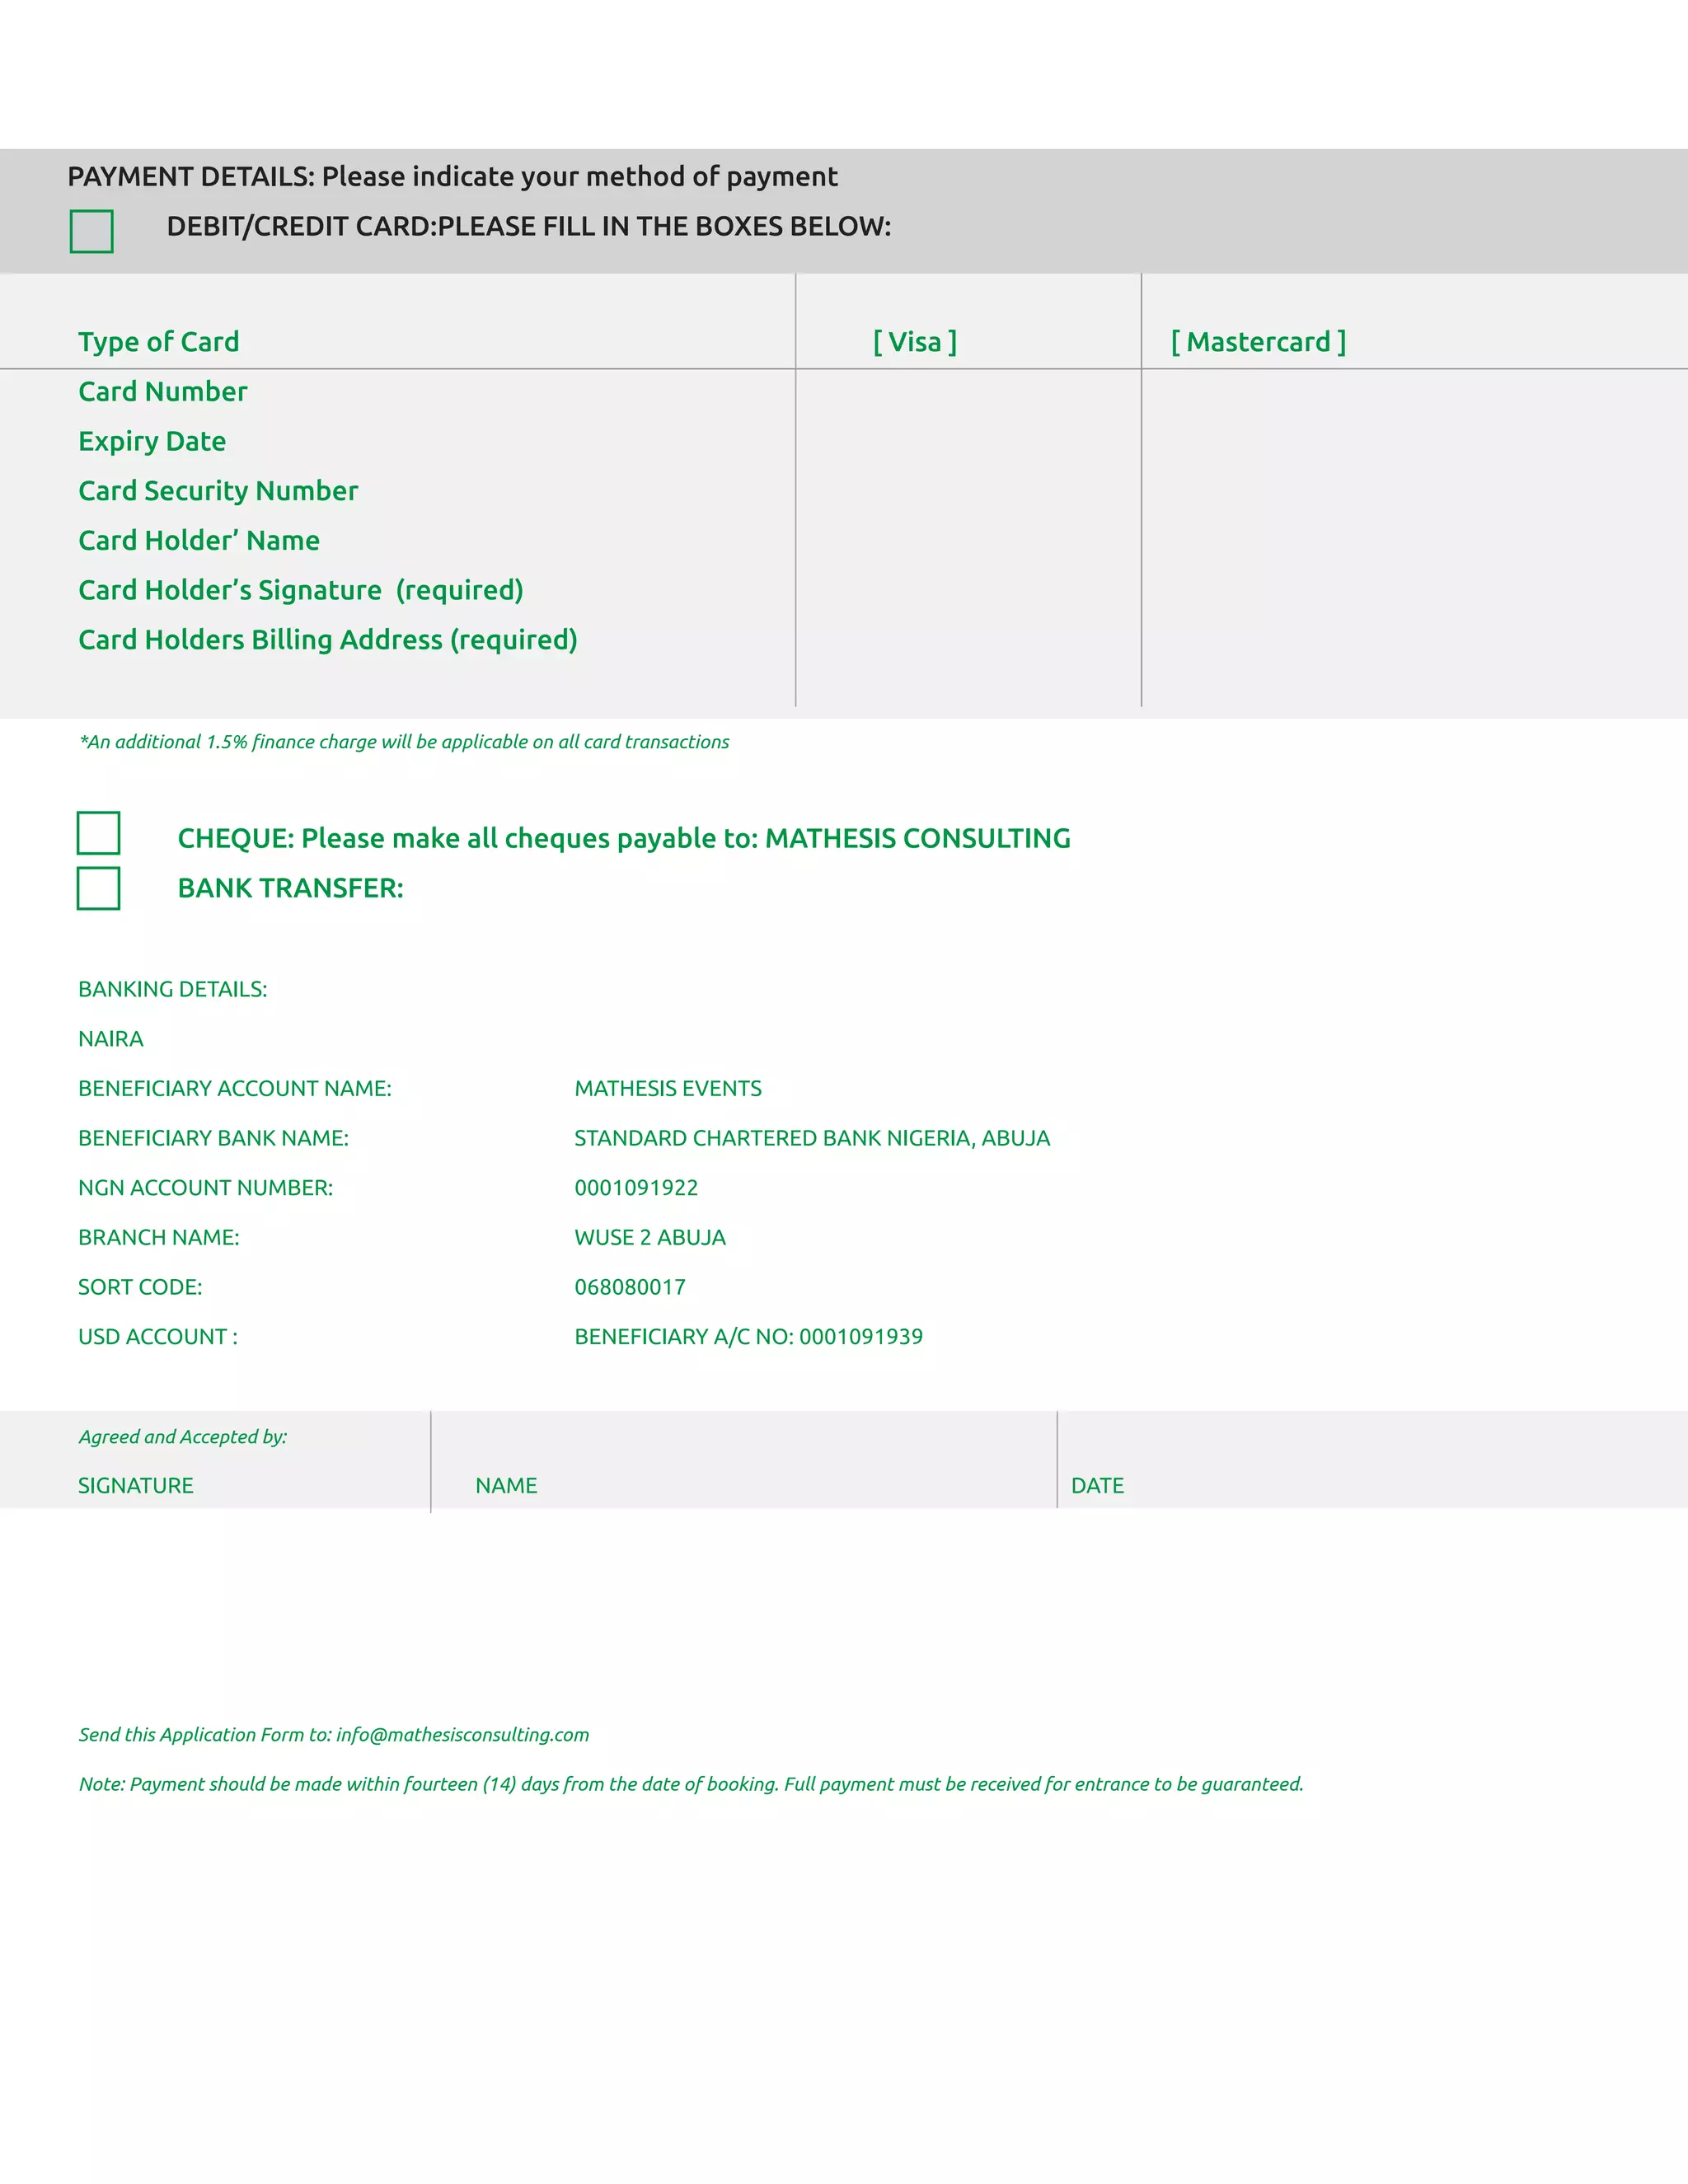
Task: Check the Debit/Credit Card payment checkbox
Action: pyautogui.click(x=91, y=231)
